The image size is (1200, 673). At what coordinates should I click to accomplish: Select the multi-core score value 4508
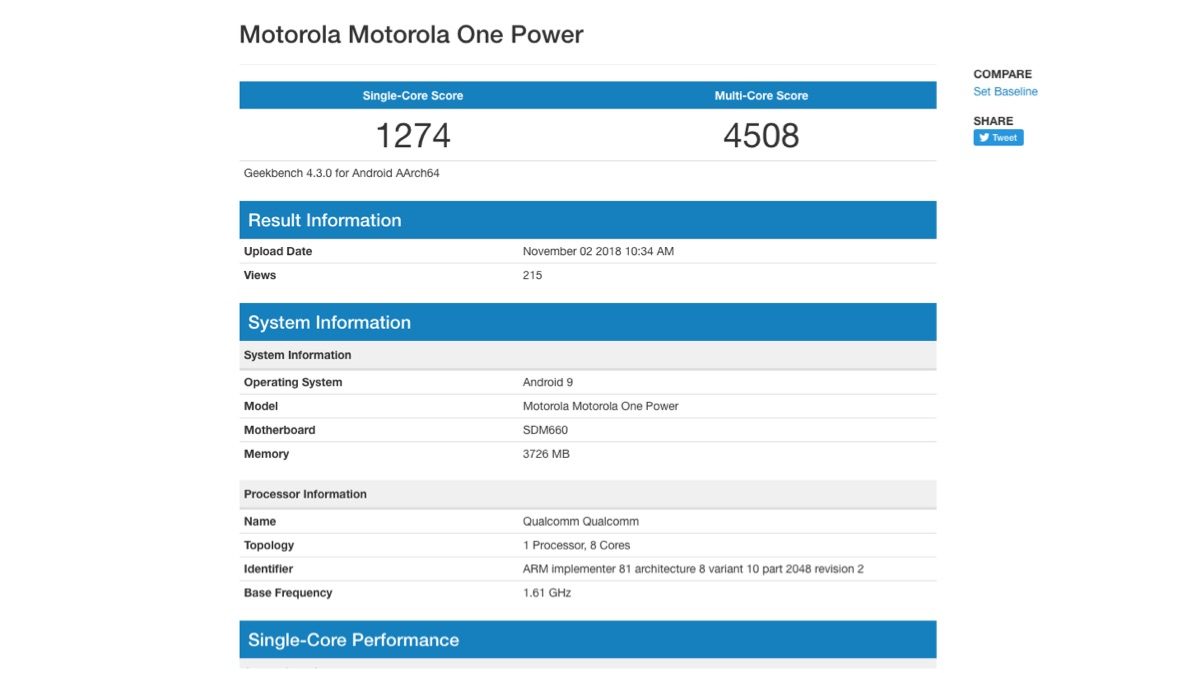(761, 135)
